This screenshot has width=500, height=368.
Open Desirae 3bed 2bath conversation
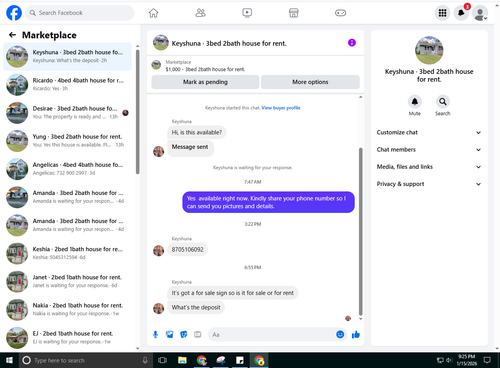tap(68, 113)
